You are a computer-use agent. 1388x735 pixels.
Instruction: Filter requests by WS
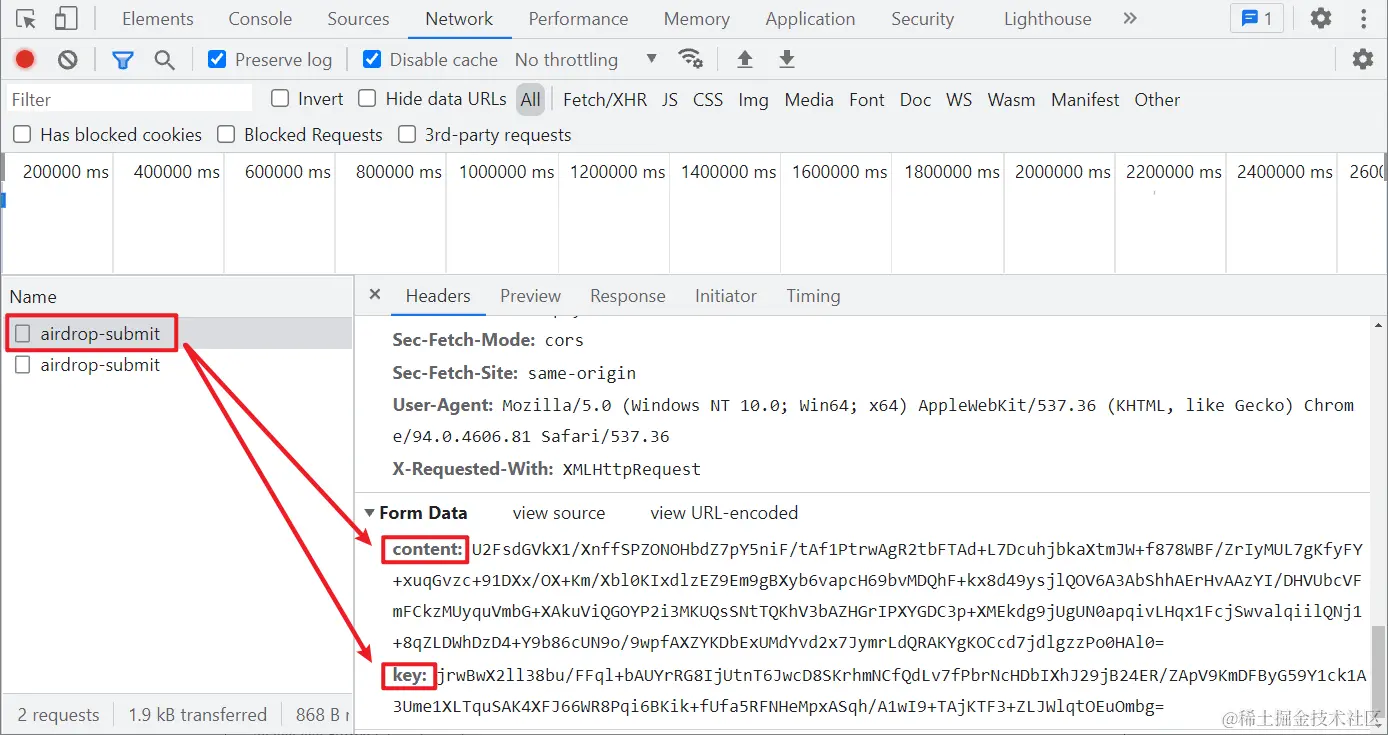[959, 99]
